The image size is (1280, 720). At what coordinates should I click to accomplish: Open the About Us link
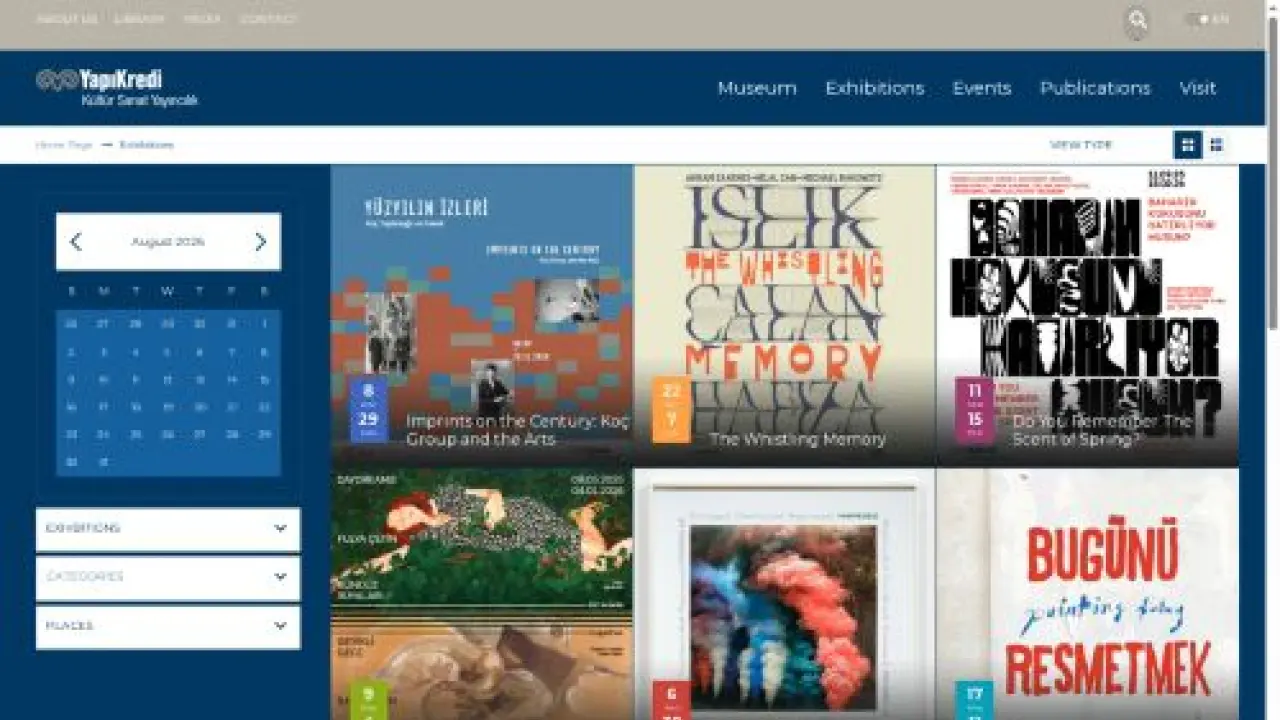click(x=67, y=19)
